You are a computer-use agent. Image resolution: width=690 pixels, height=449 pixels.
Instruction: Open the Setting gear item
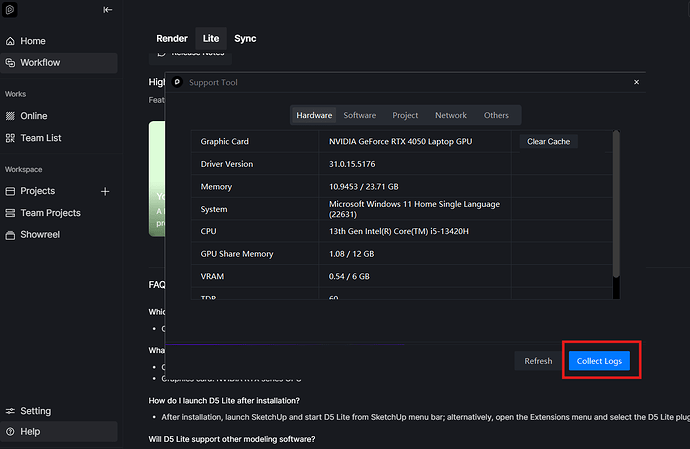[35, 411]
